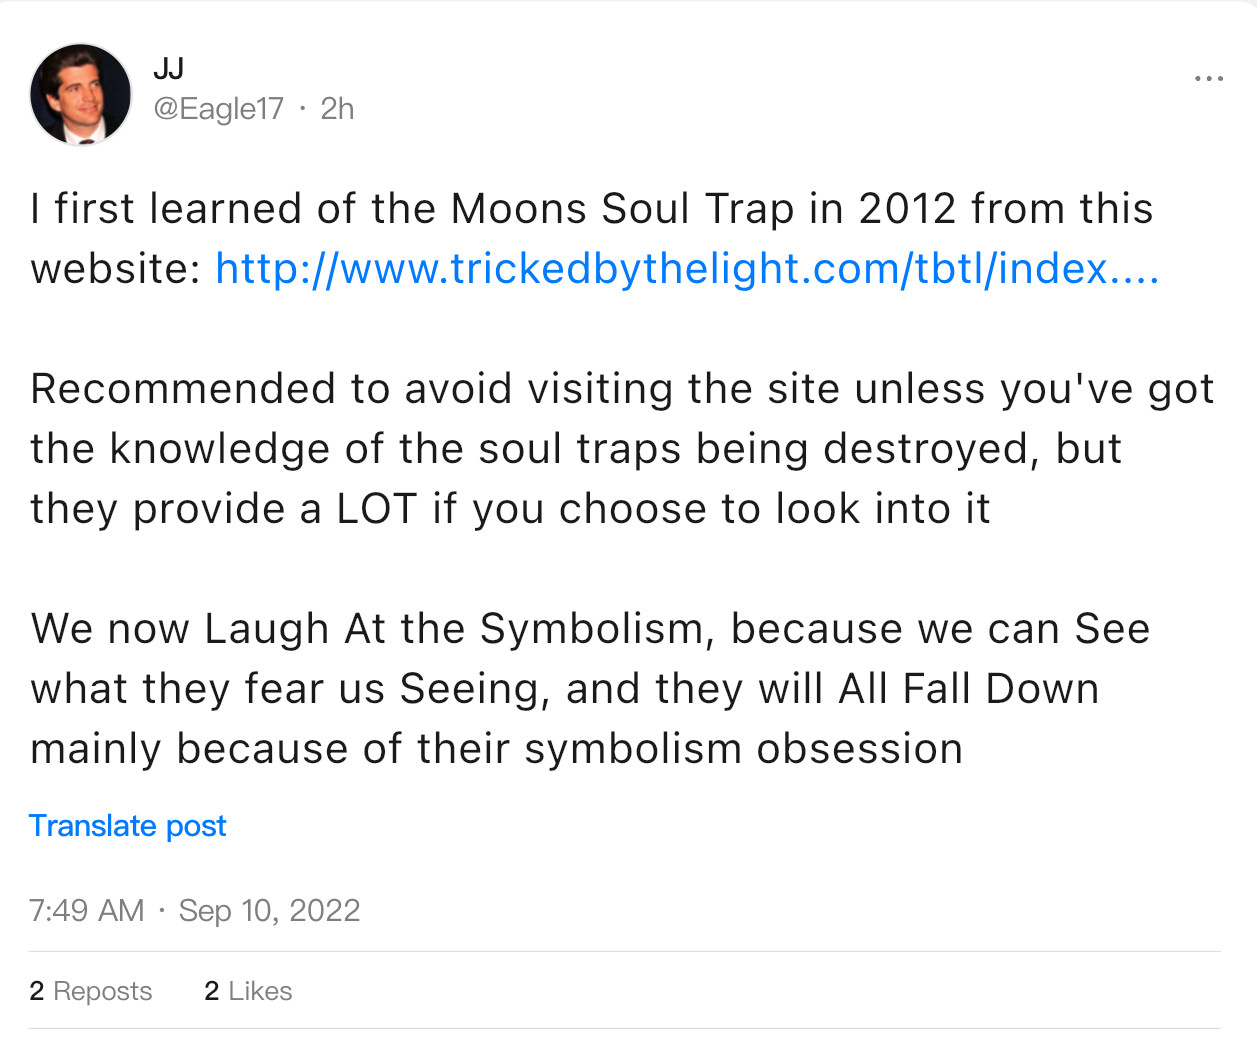
Task: Click the Sep 10, 2022 date
Action: (x=269, y=910)
